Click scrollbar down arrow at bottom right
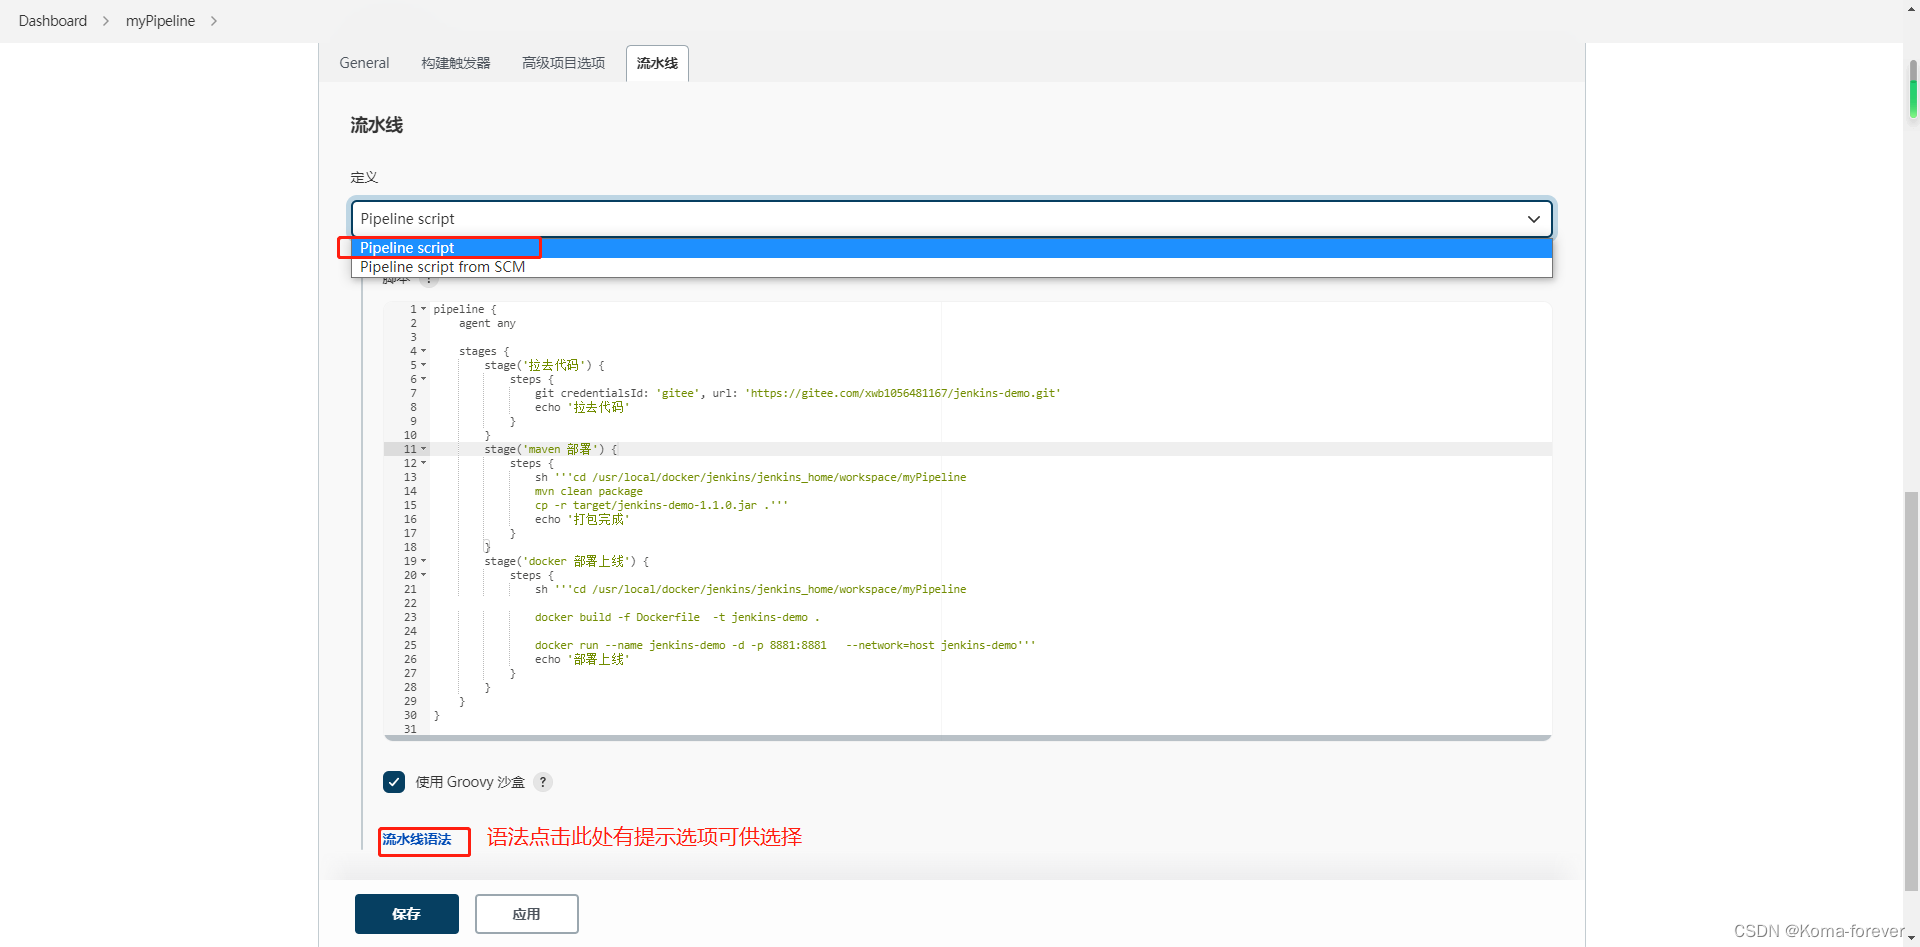Viewport: 1920px width, 947px height. point(1912,939)
